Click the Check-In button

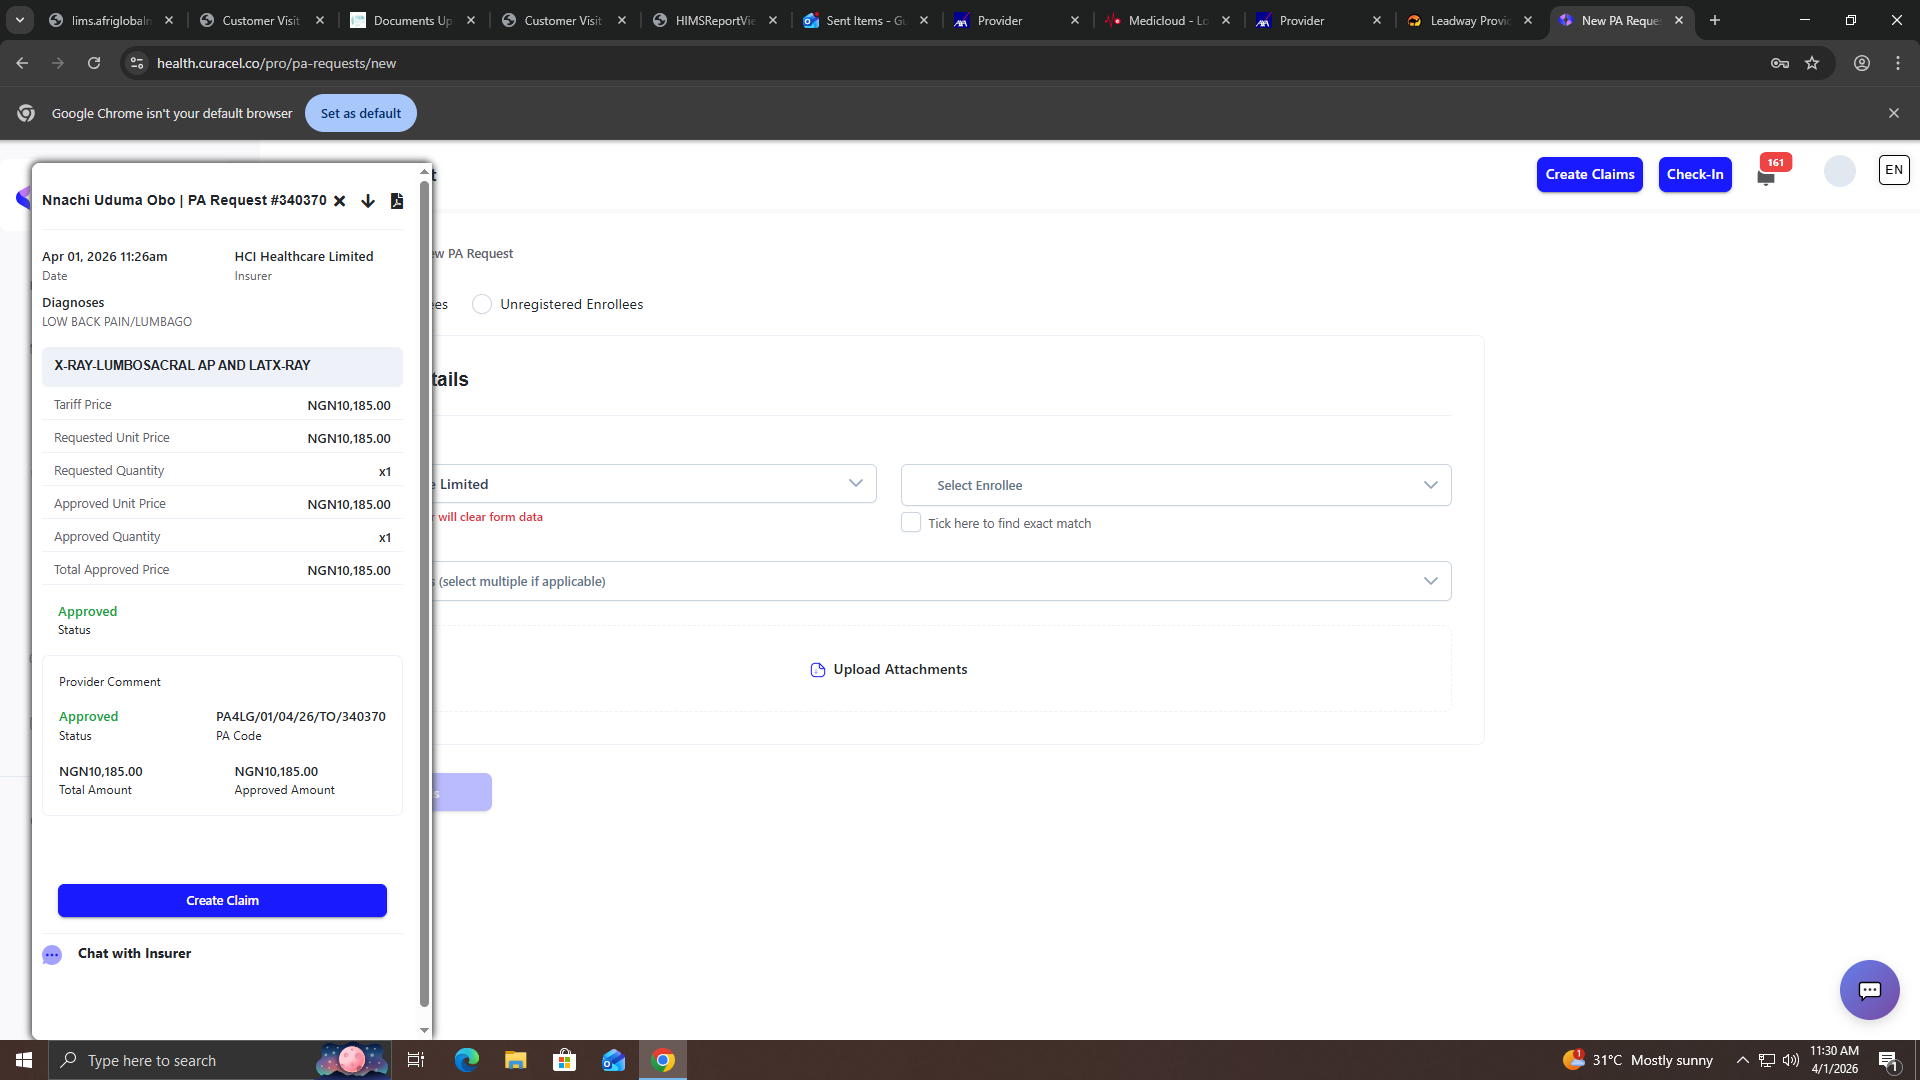(1695, 174)
